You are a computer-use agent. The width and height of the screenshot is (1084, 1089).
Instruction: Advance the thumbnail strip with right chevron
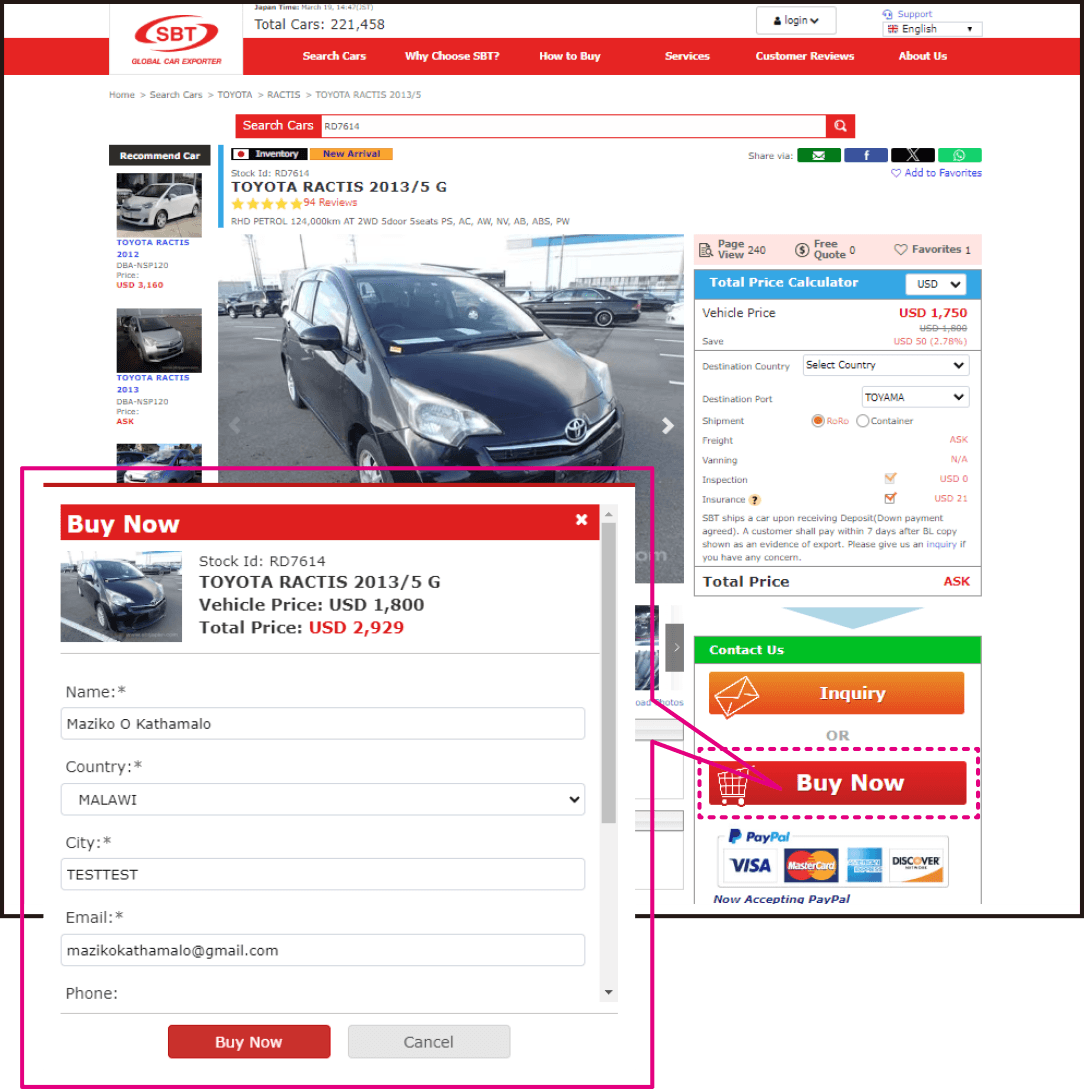click(x=675, y=647)
